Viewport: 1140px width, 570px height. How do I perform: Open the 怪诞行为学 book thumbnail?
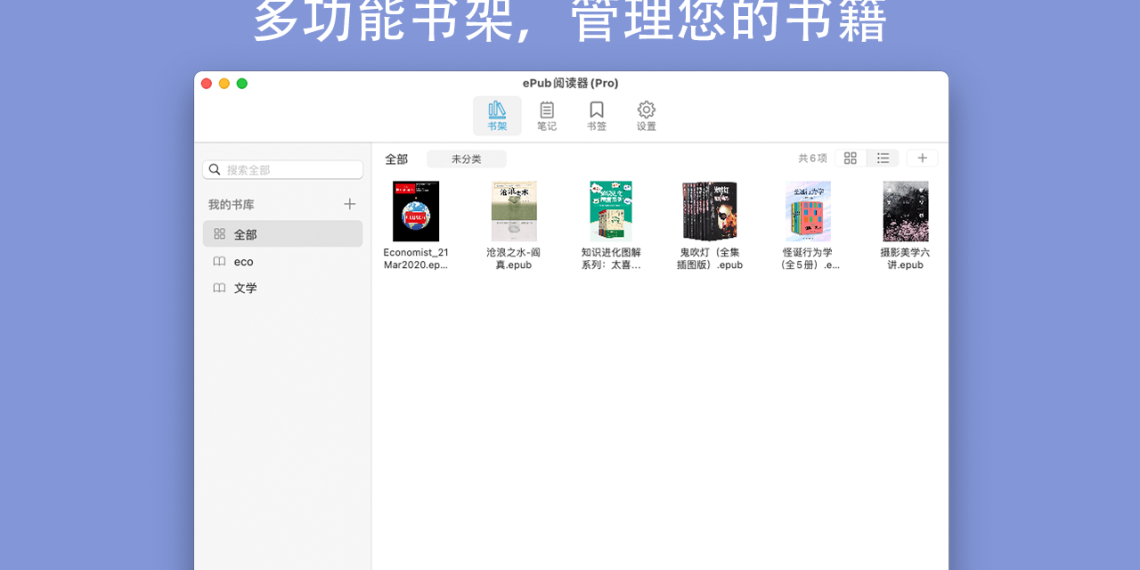tap(807, 211)
